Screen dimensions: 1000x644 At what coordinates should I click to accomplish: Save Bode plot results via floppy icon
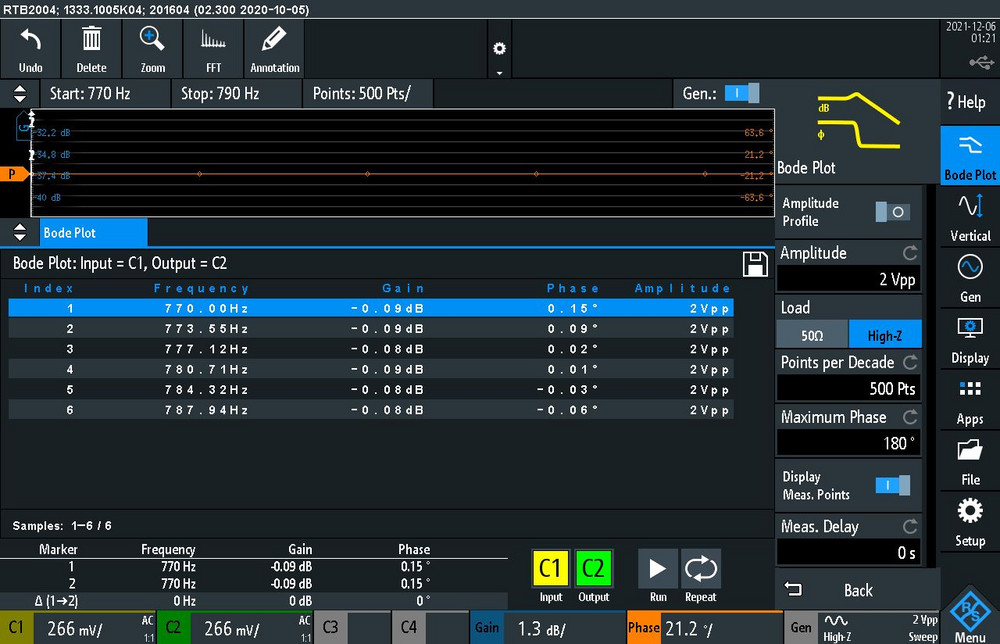(x=755, y=263)
